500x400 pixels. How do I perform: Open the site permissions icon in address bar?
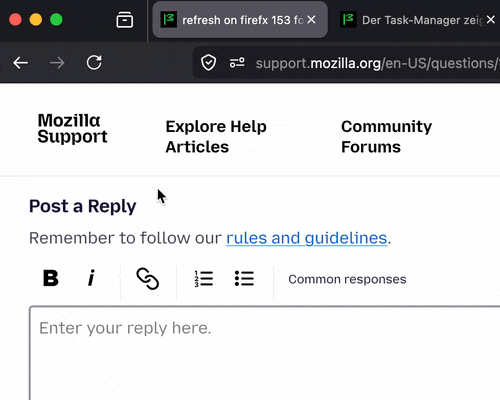237,63
